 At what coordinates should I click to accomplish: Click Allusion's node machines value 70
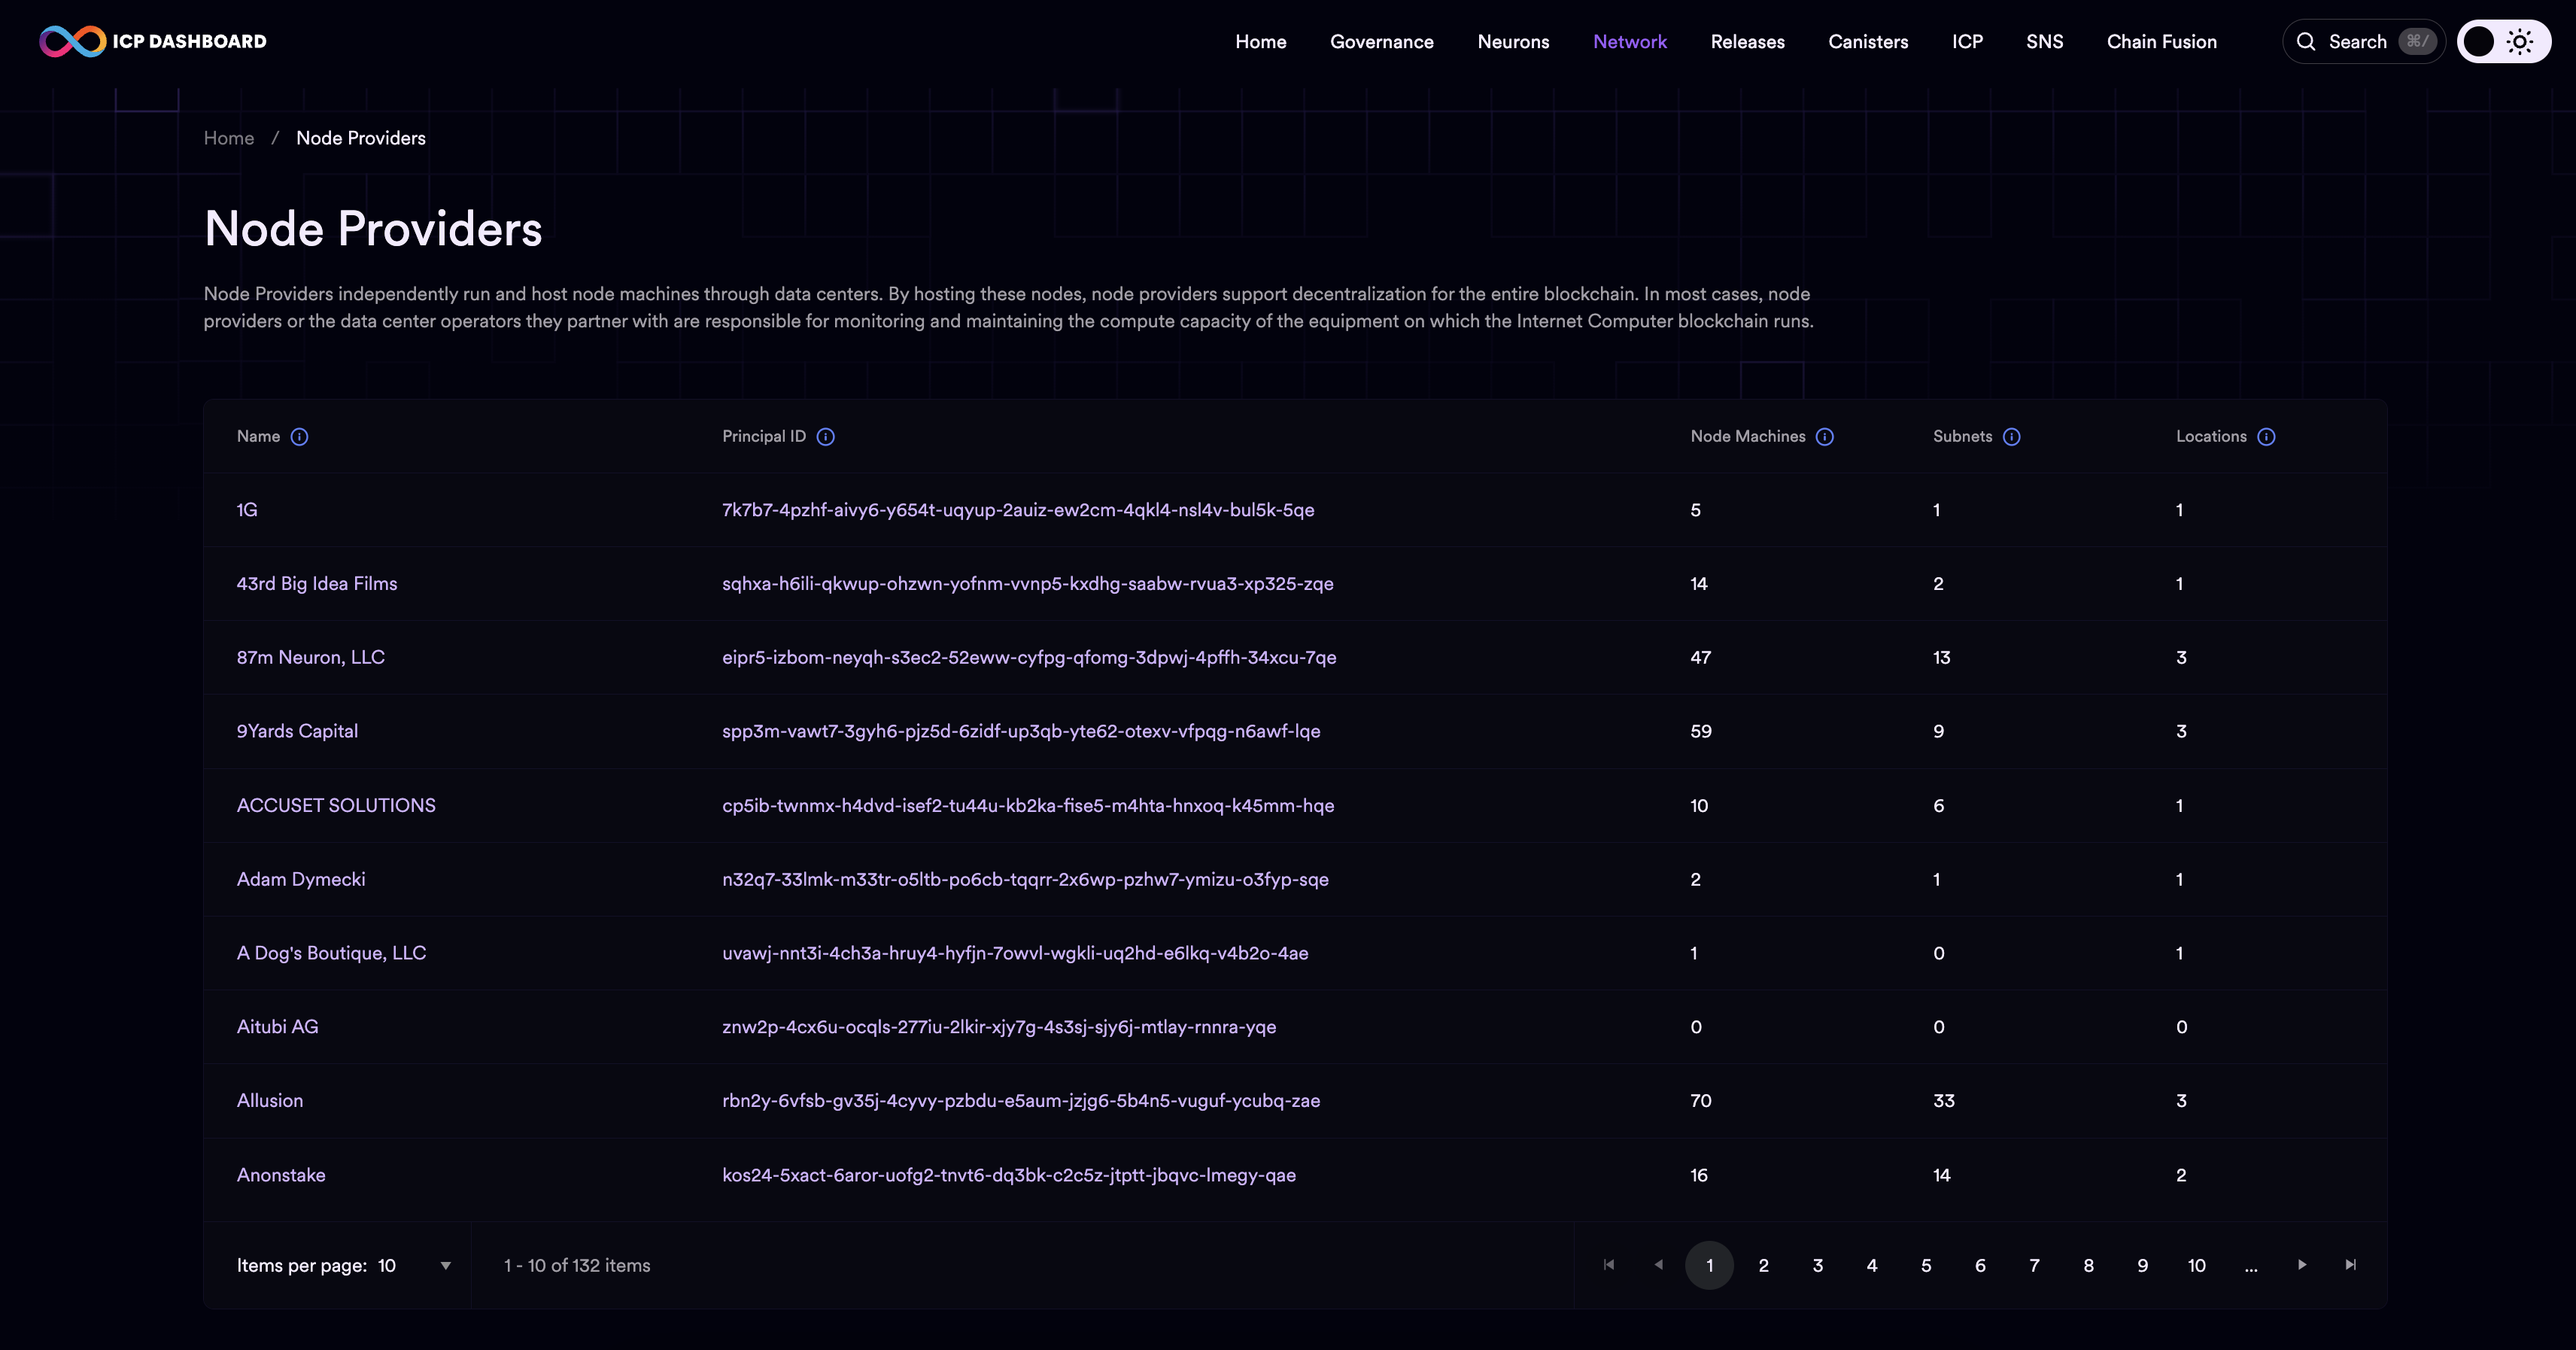coord(1701,1101)
